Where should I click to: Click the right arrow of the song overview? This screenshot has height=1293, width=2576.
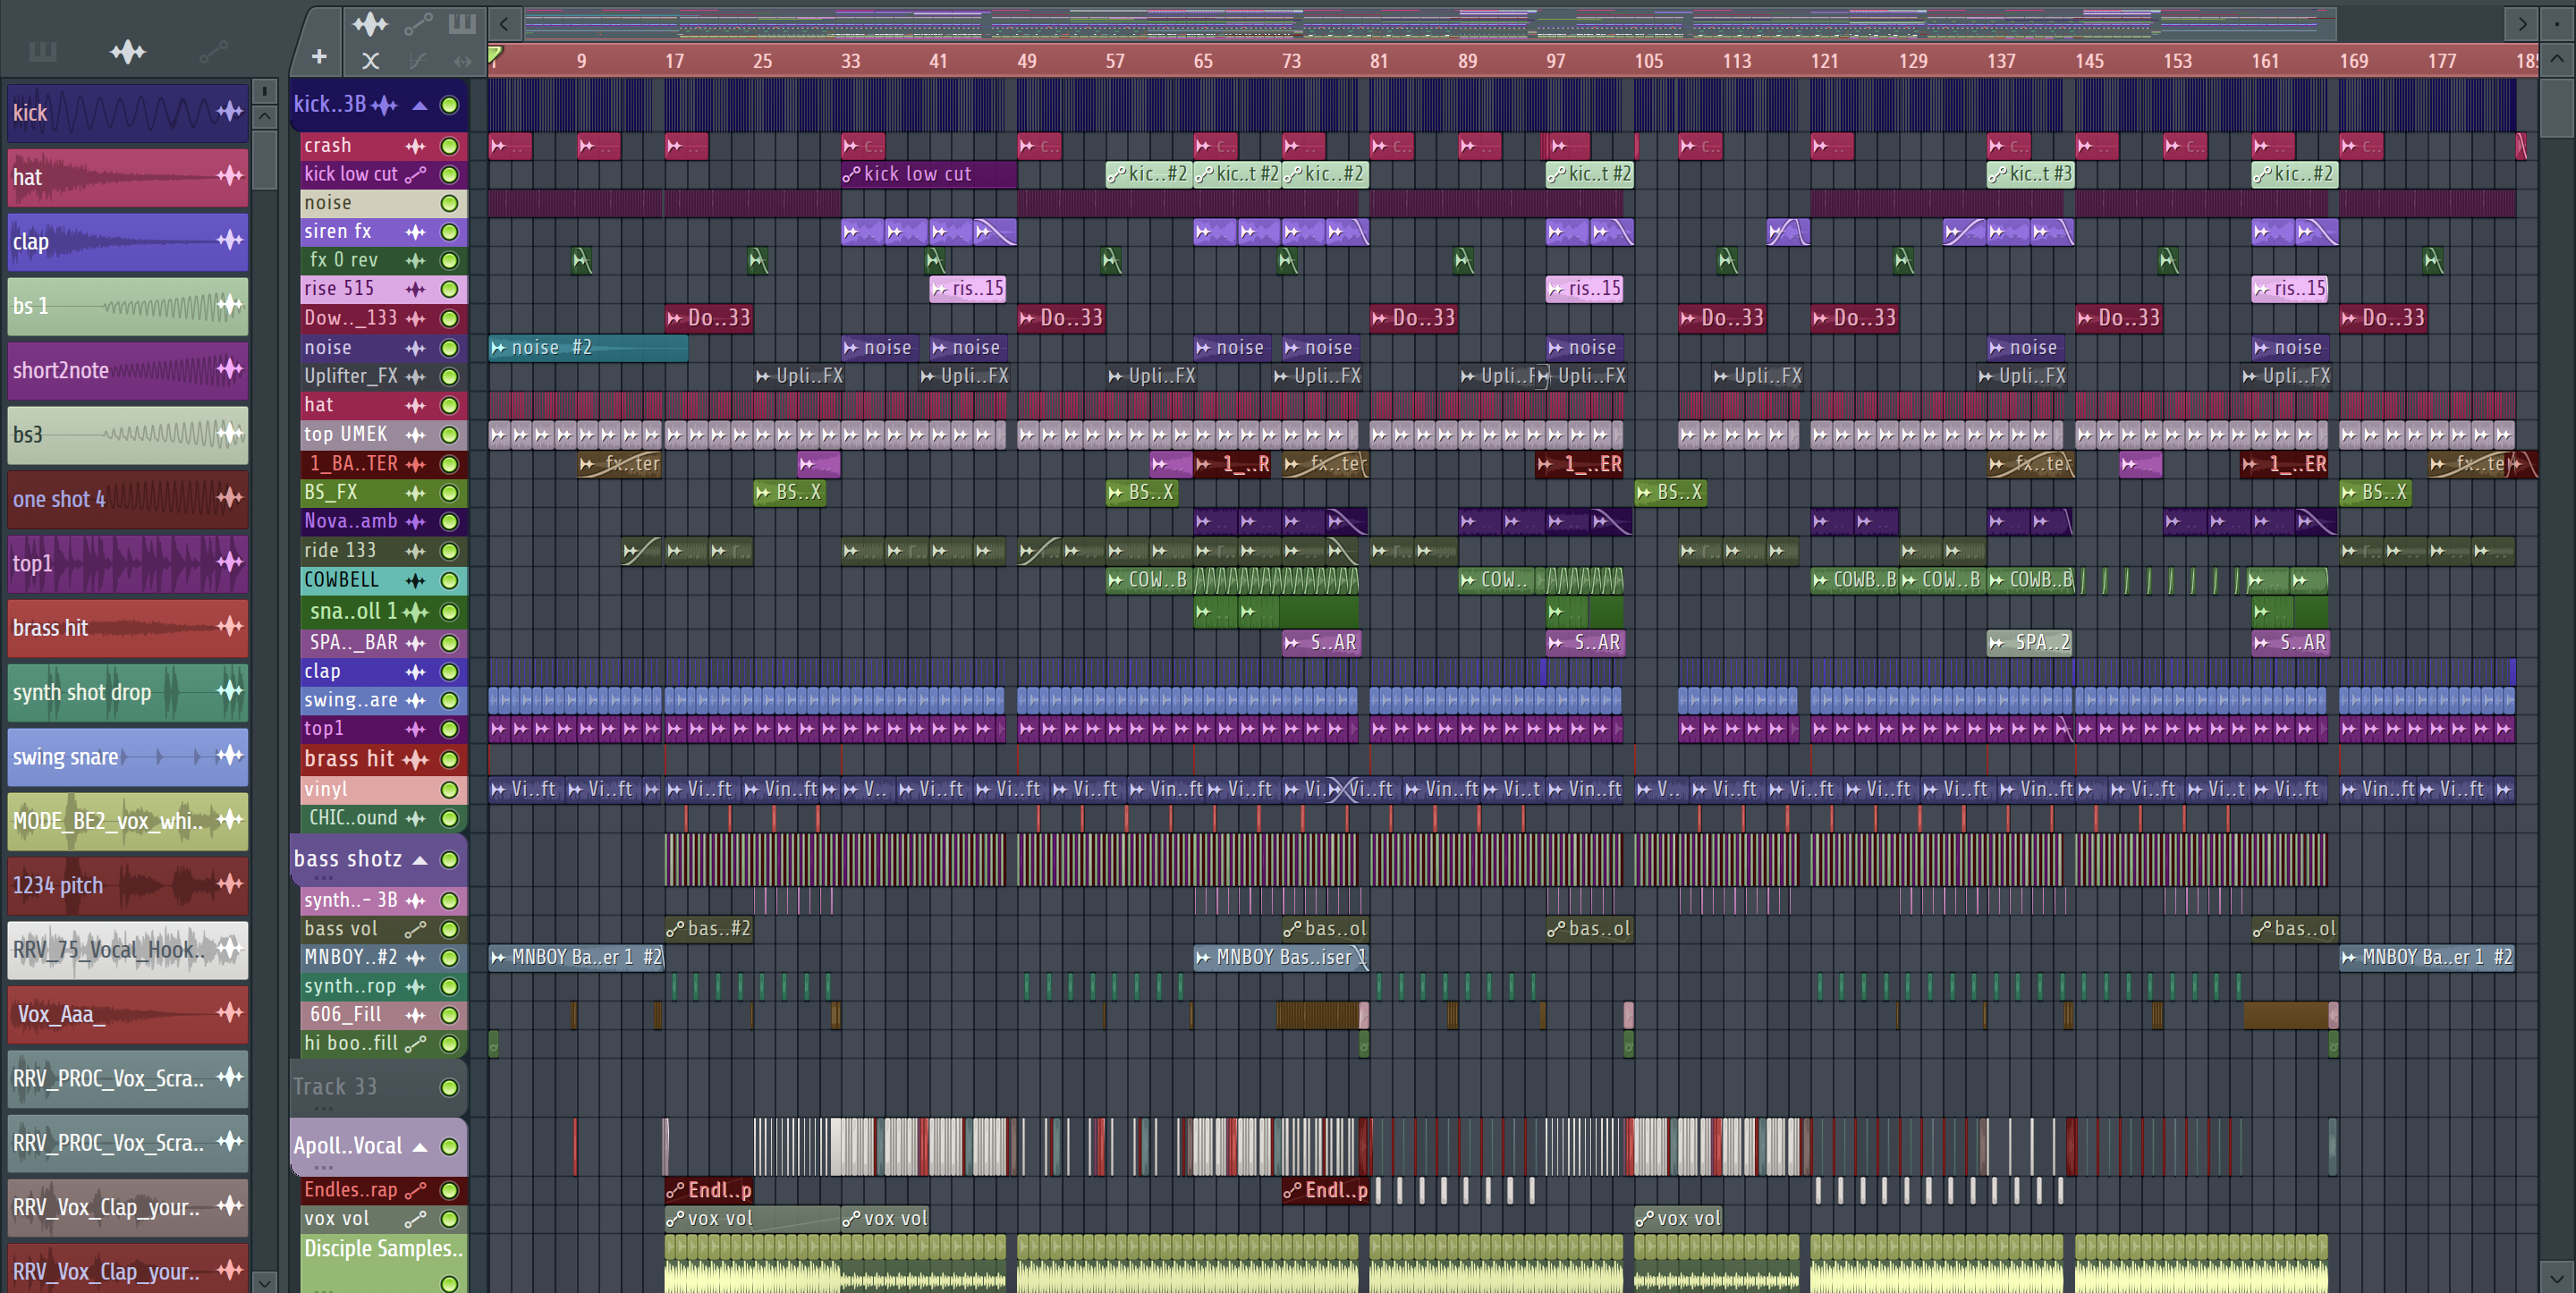point(2522,23)
